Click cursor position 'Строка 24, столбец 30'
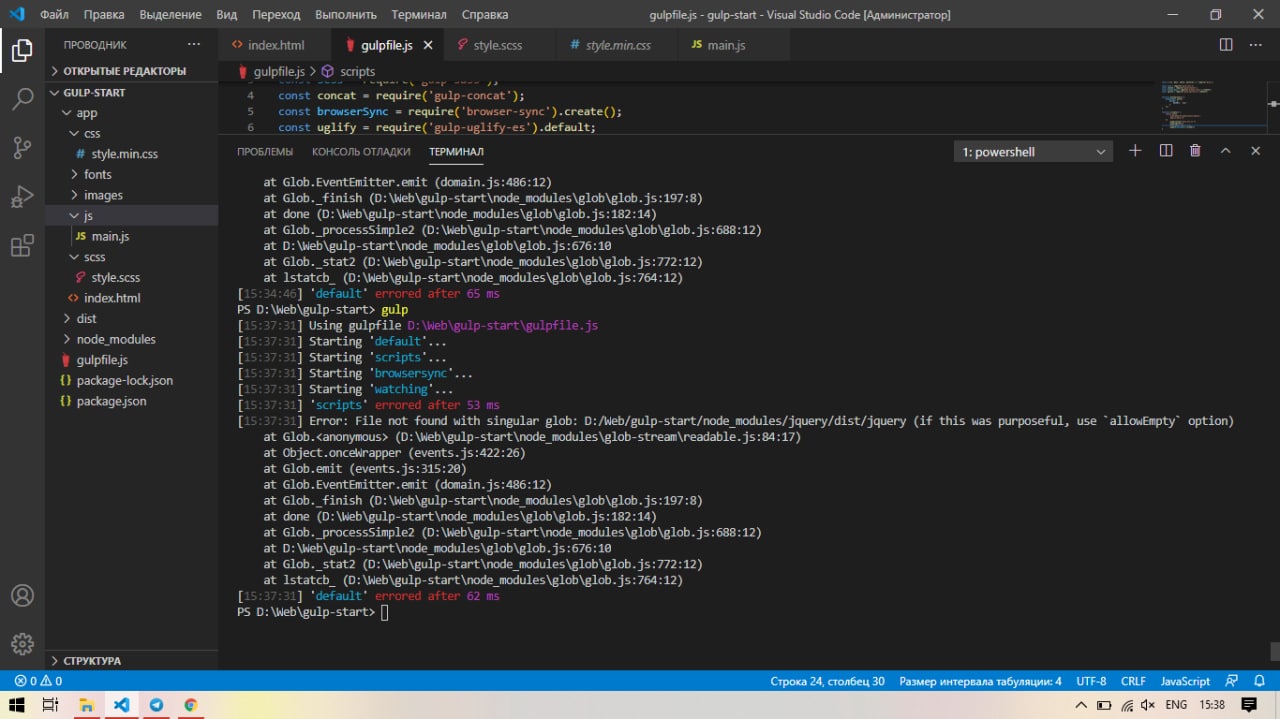 [x=827, y=681]
